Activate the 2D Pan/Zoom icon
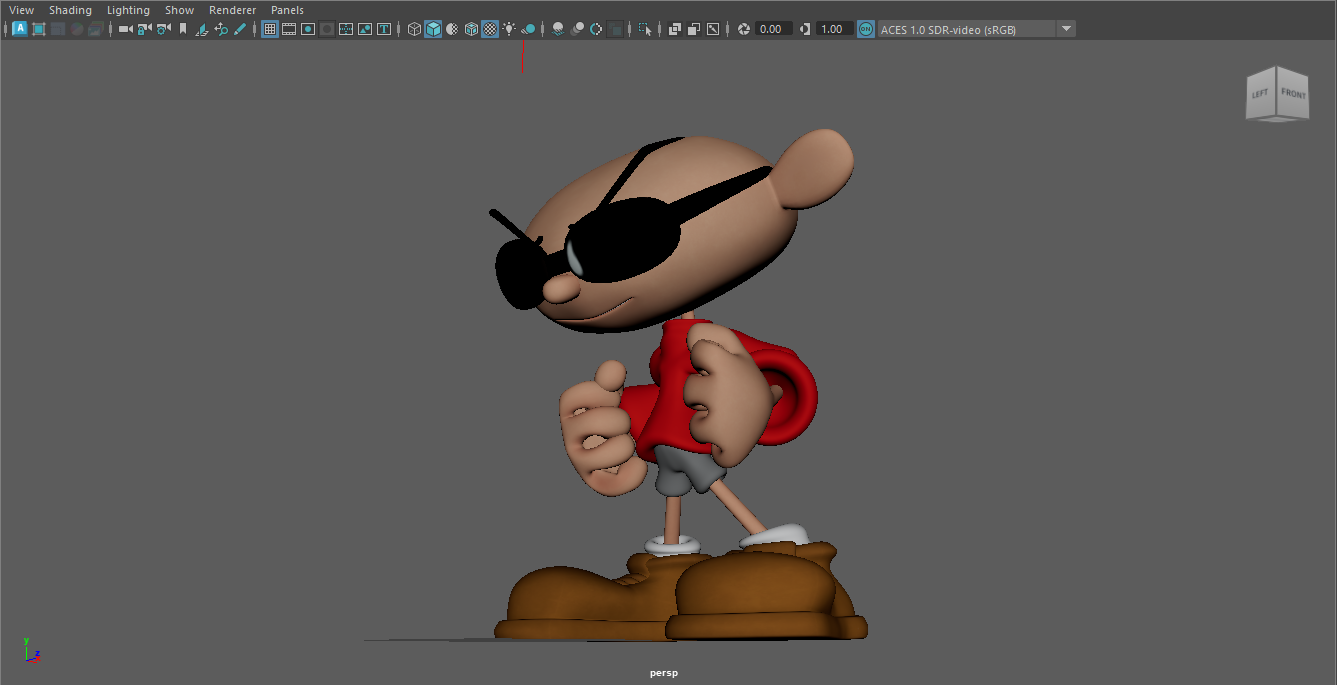The height and width of the screenshot is (685, 1337). (x=221, y=29)
